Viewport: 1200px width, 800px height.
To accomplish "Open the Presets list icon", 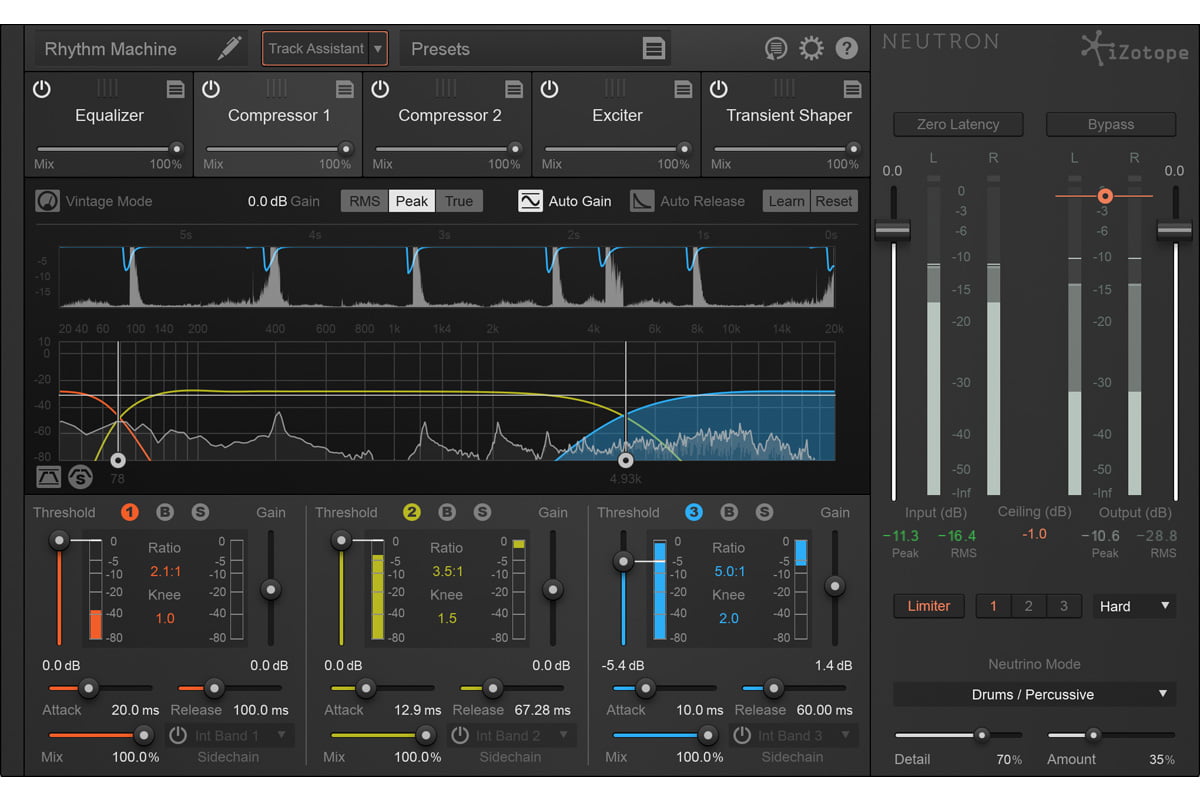I will [653, 48].
